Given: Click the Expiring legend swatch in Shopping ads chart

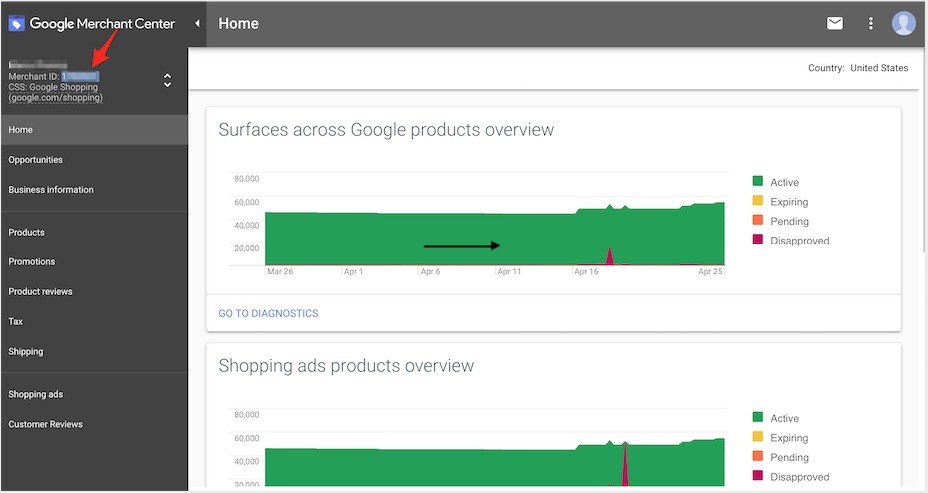Looking at the screenshot, I should [758, 437].
